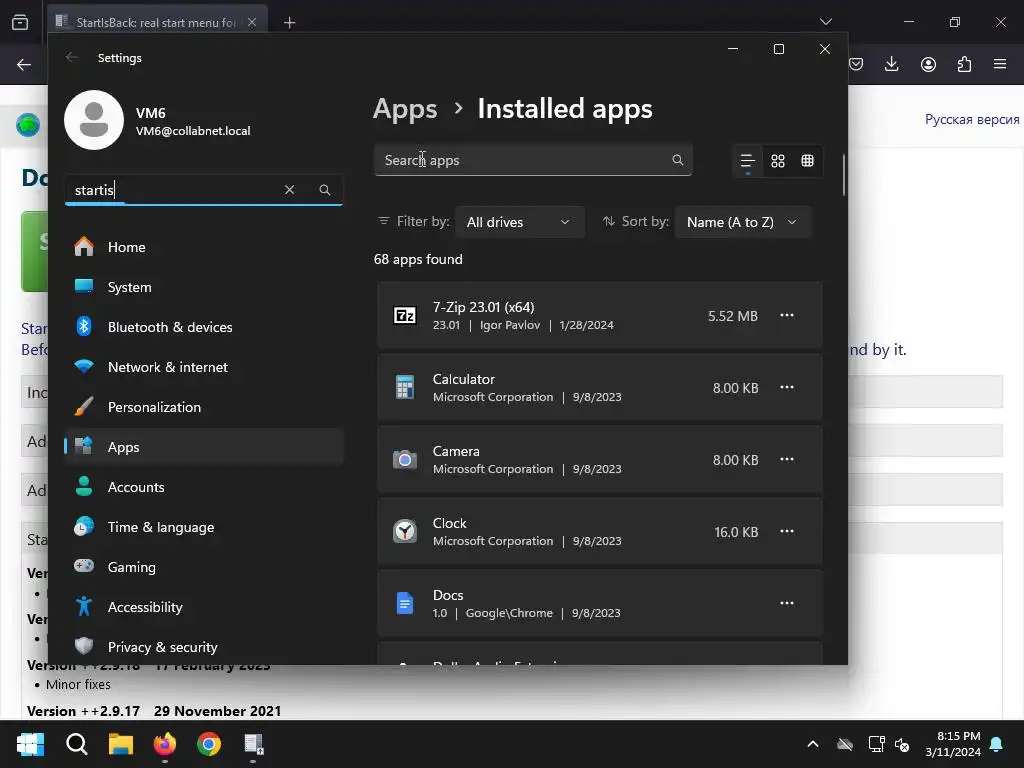This screenshot has width=1024, height=768.
Task: Click the Docs app icon
Action: point(405,603)
